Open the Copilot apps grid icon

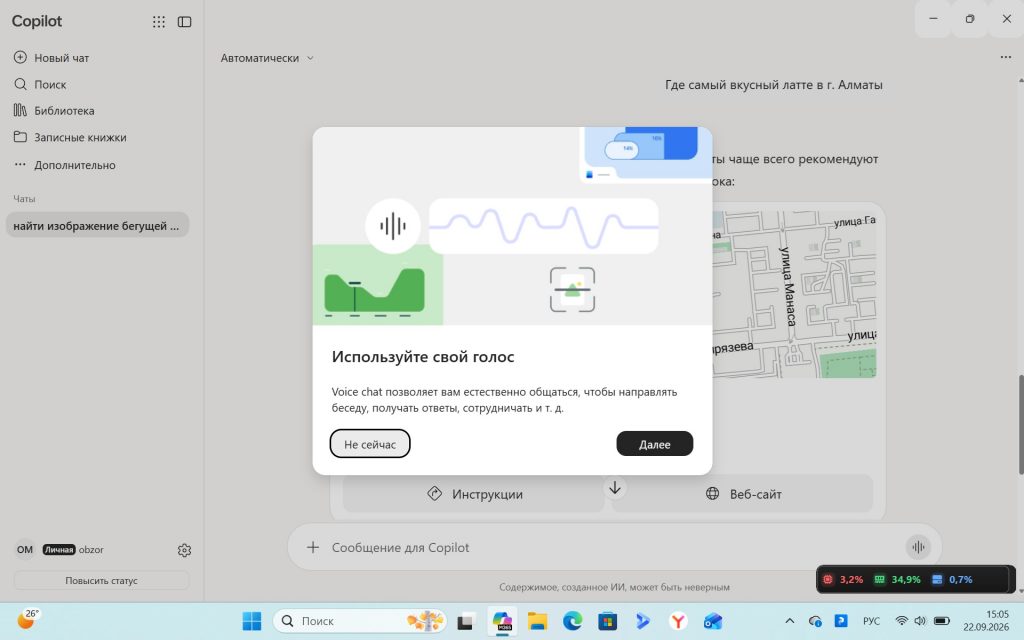click(159, 22)
